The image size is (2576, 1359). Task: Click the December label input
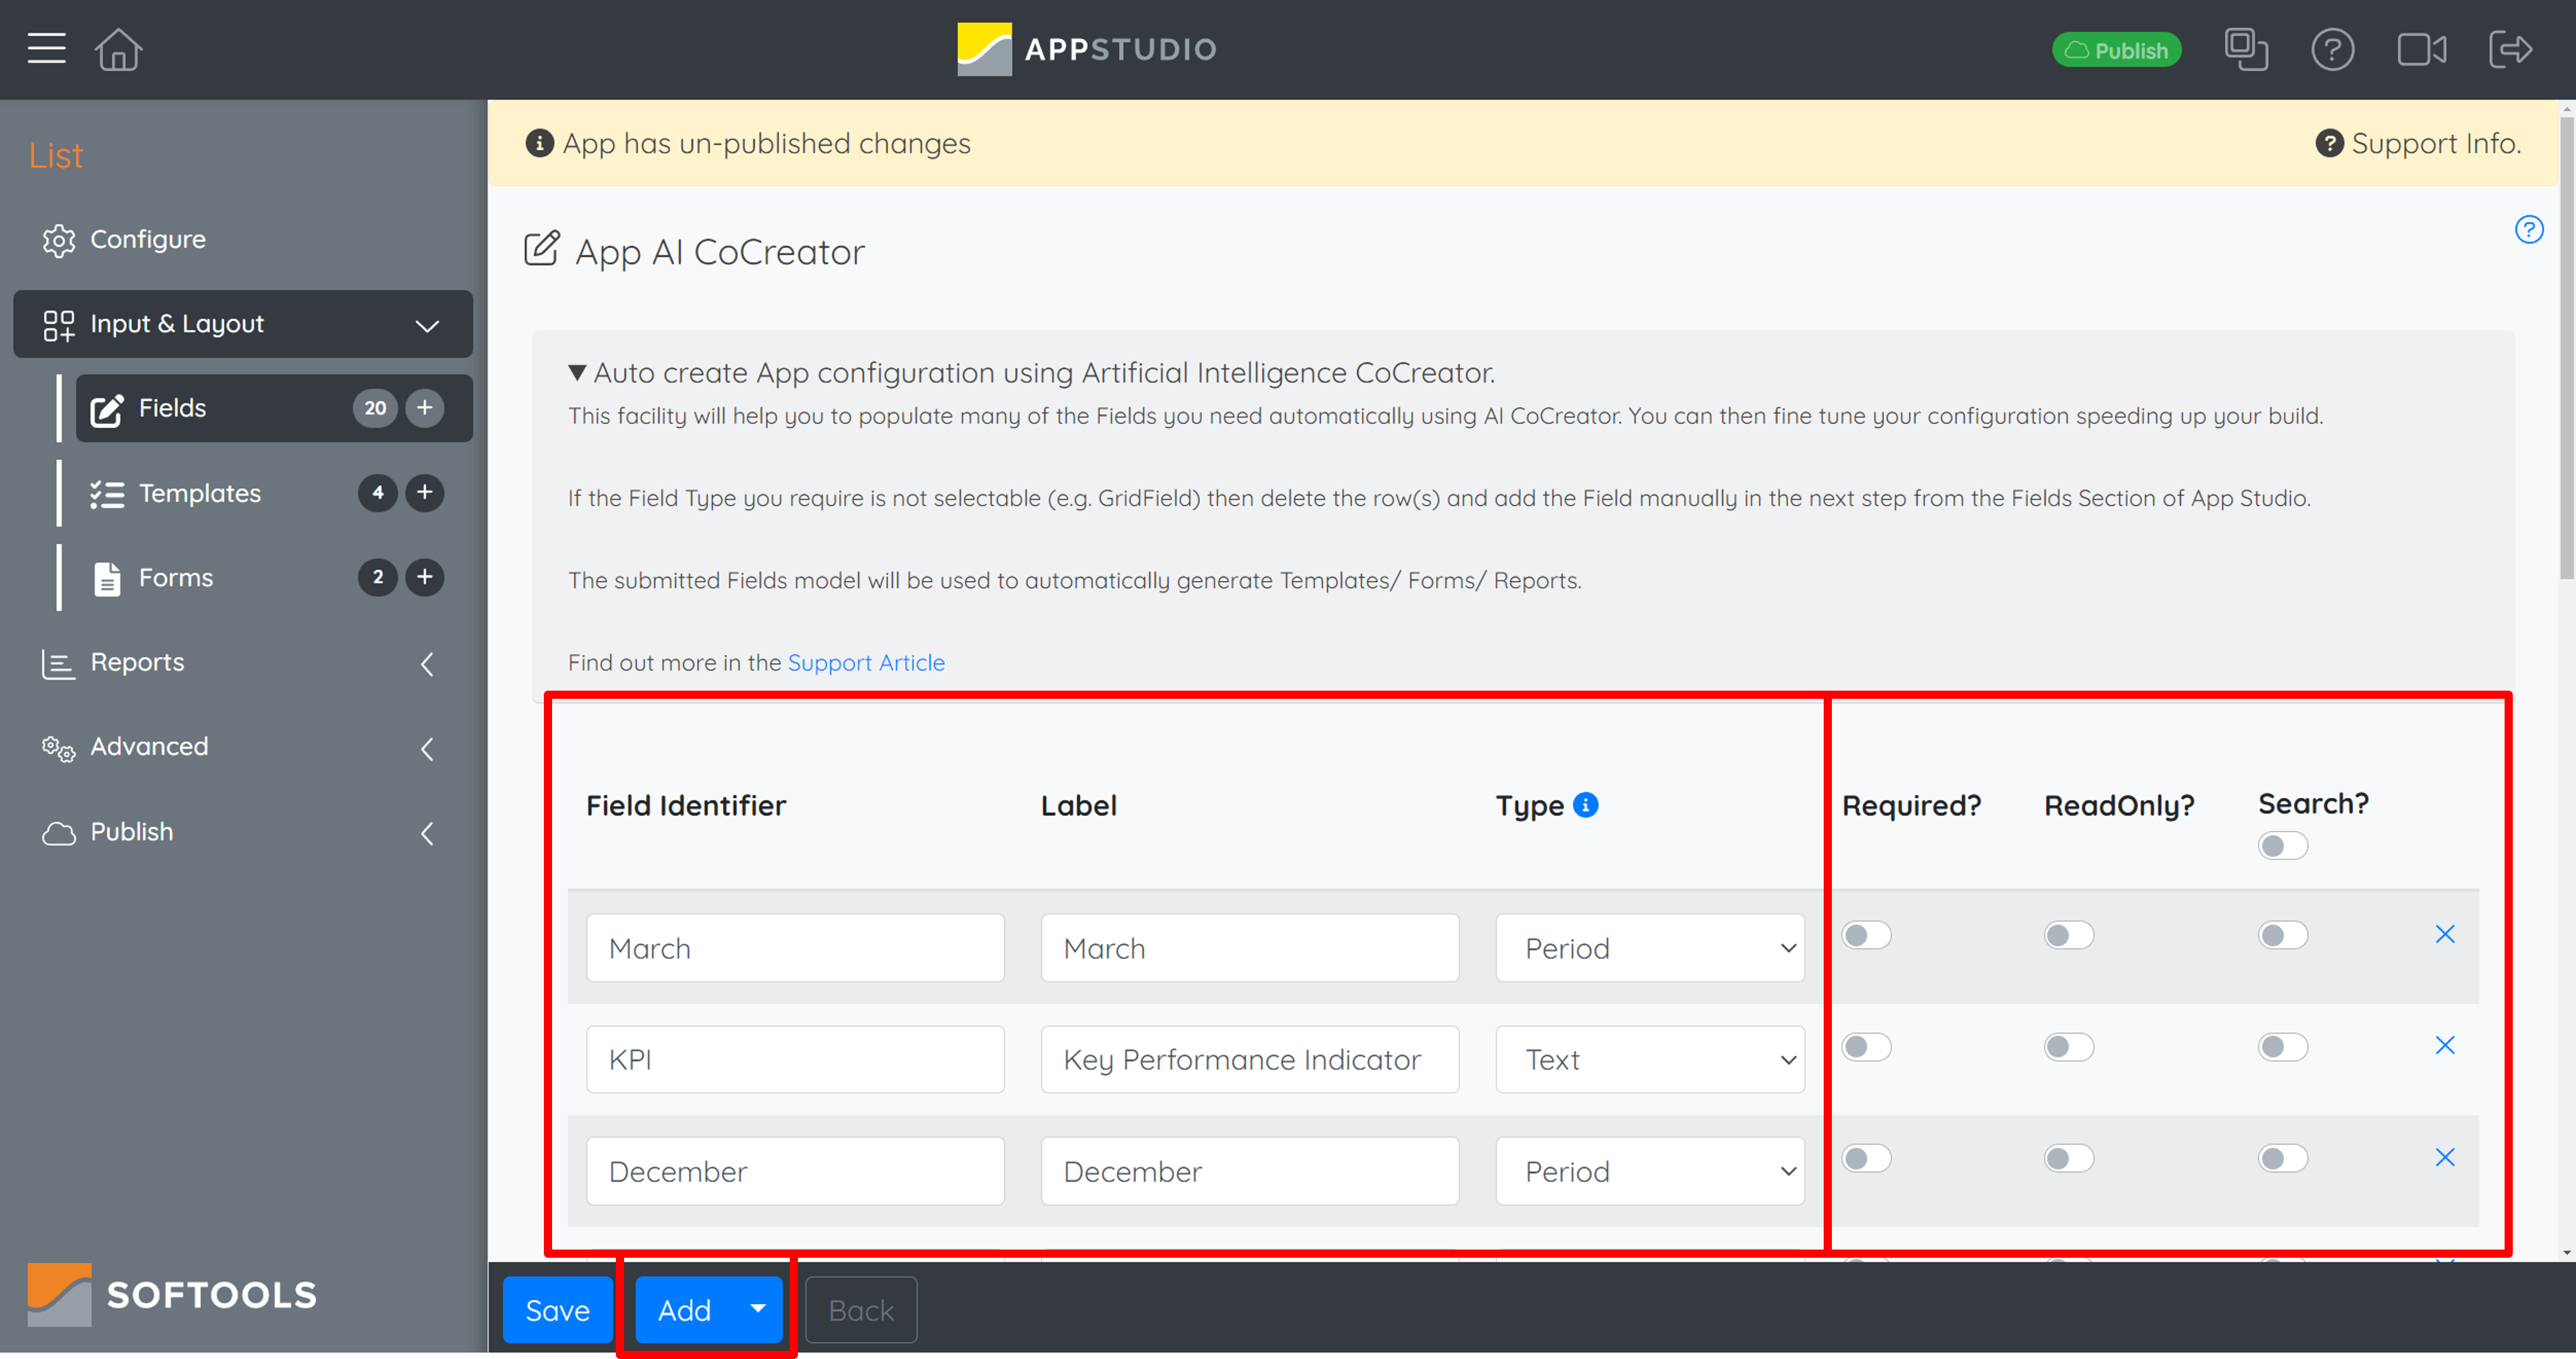point(1249,1170)
